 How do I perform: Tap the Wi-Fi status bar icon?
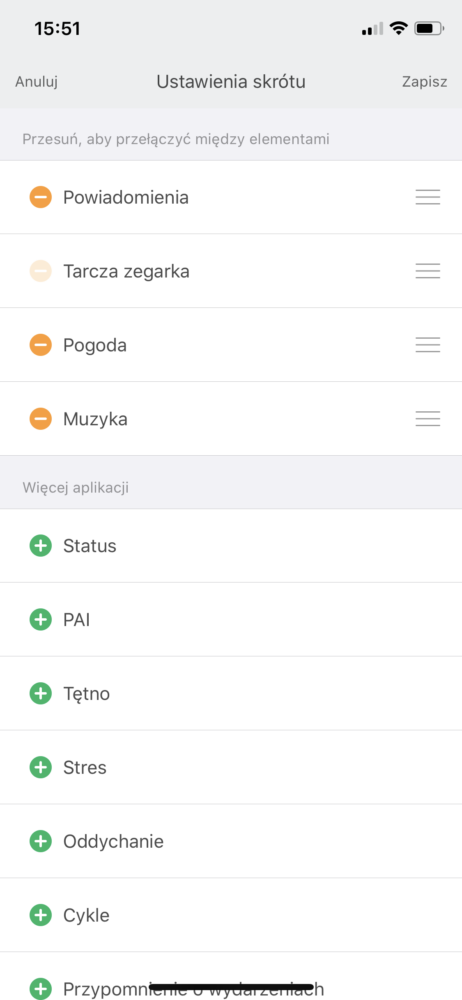(399, 28)
